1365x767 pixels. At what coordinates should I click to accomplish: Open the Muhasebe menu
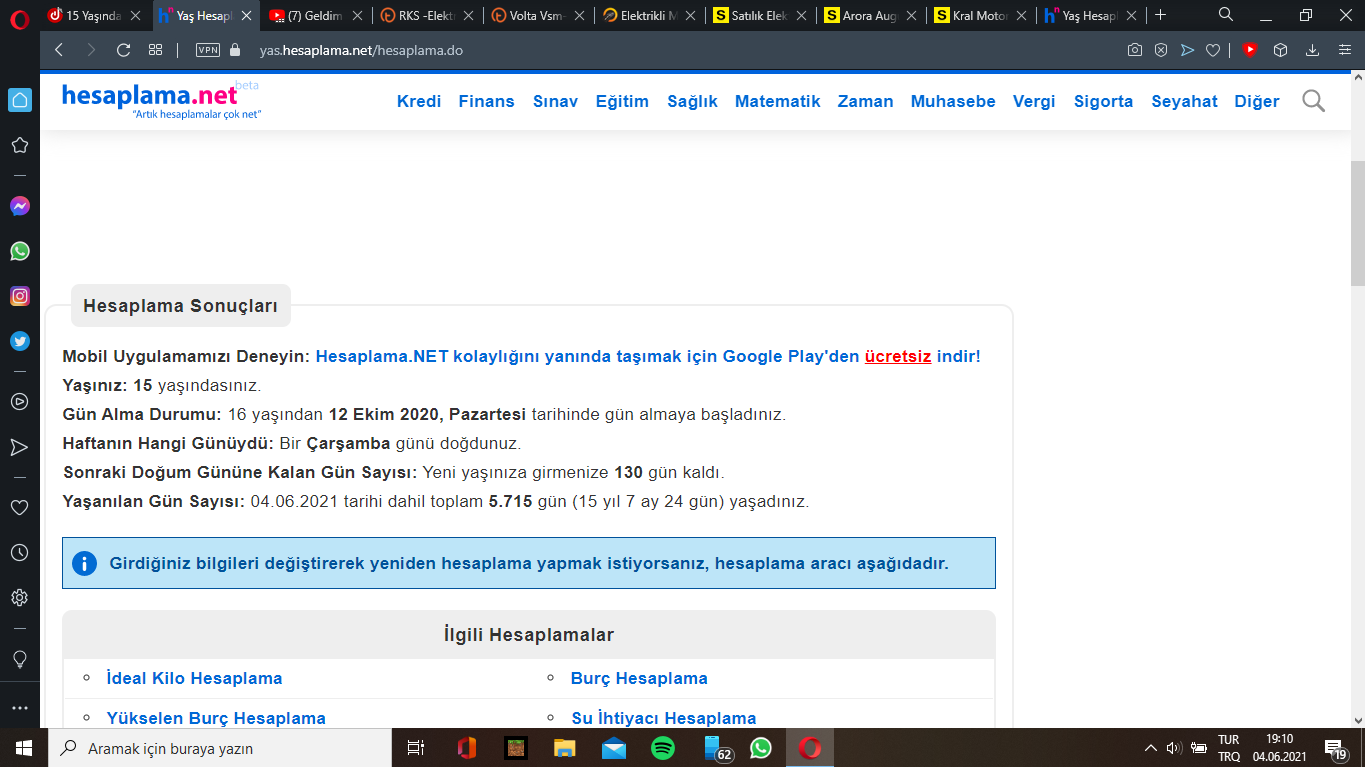click(953, 101)
